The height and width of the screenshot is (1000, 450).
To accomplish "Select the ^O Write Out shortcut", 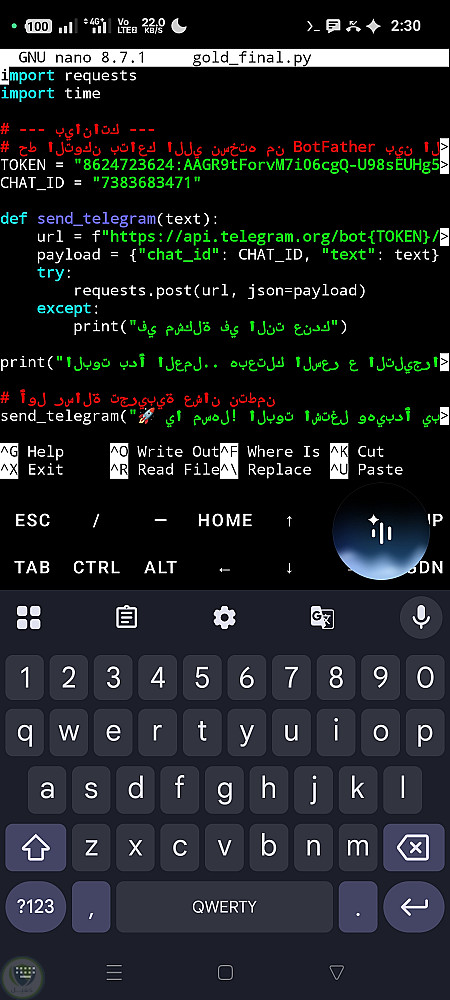I will tap(164, 452).
